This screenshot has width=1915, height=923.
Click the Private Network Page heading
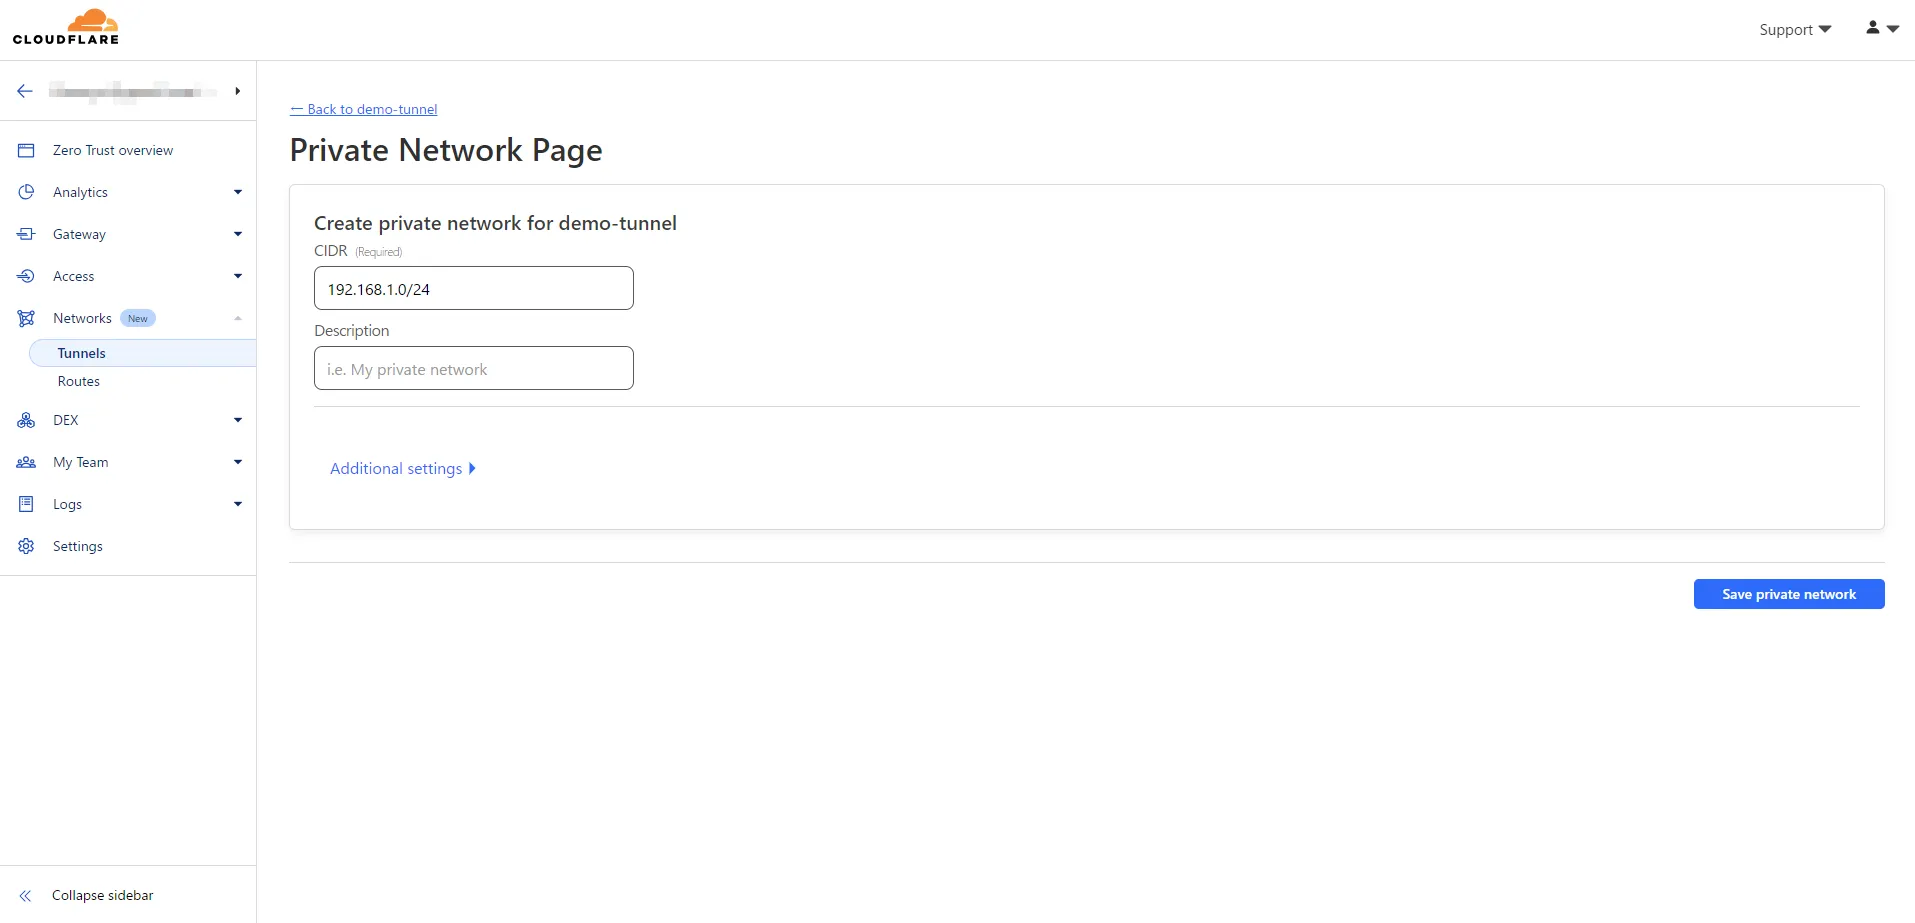446,150
